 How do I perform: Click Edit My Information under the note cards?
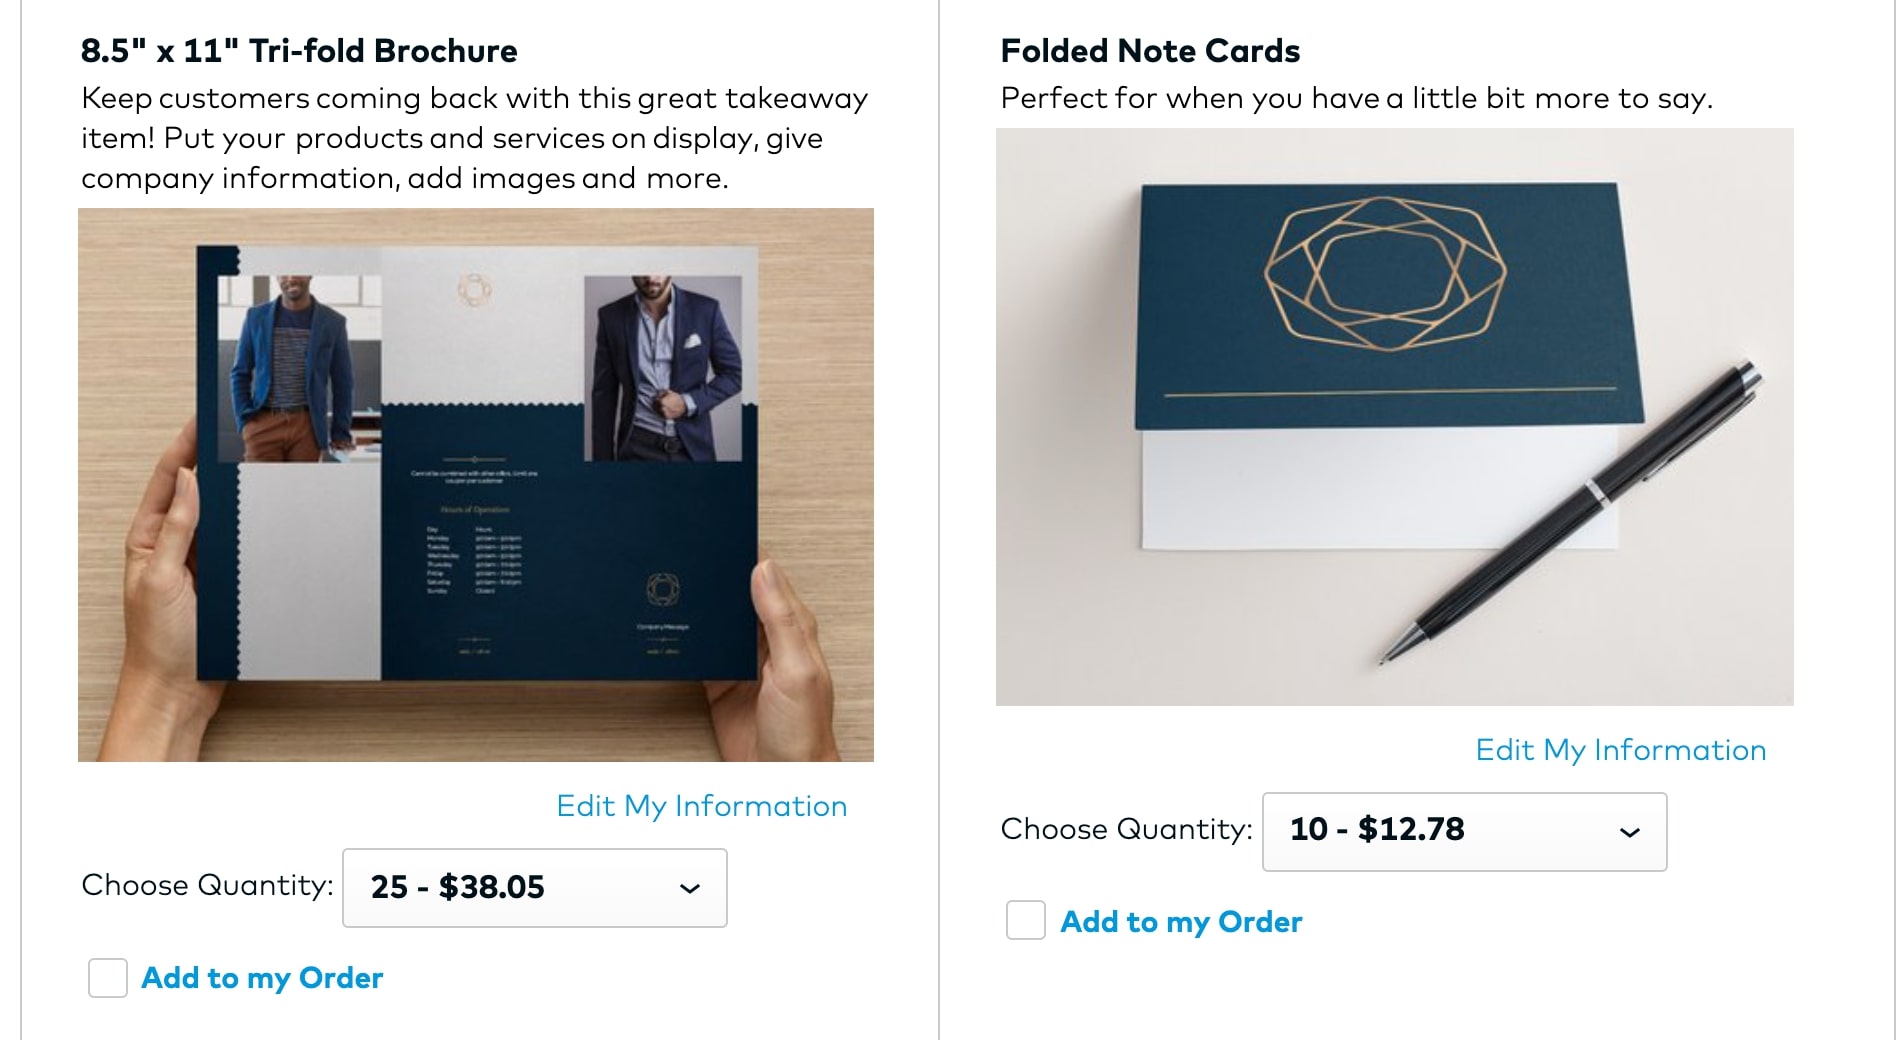coord(1620,750)
